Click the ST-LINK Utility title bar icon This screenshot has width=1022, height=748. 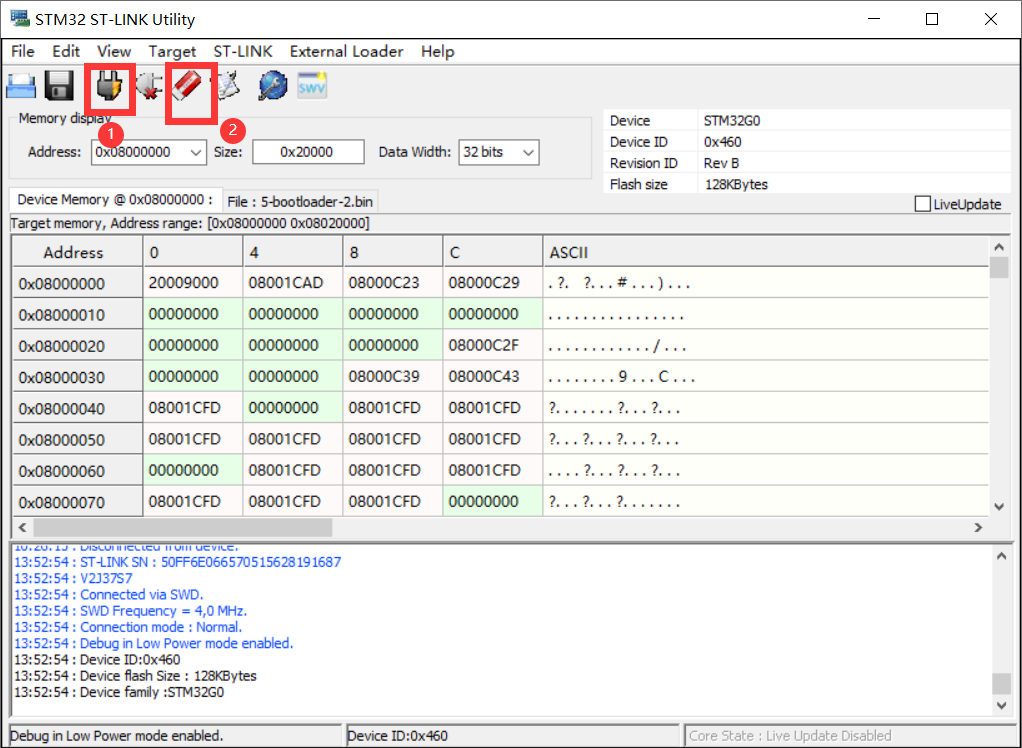click(x=20, y=18)
